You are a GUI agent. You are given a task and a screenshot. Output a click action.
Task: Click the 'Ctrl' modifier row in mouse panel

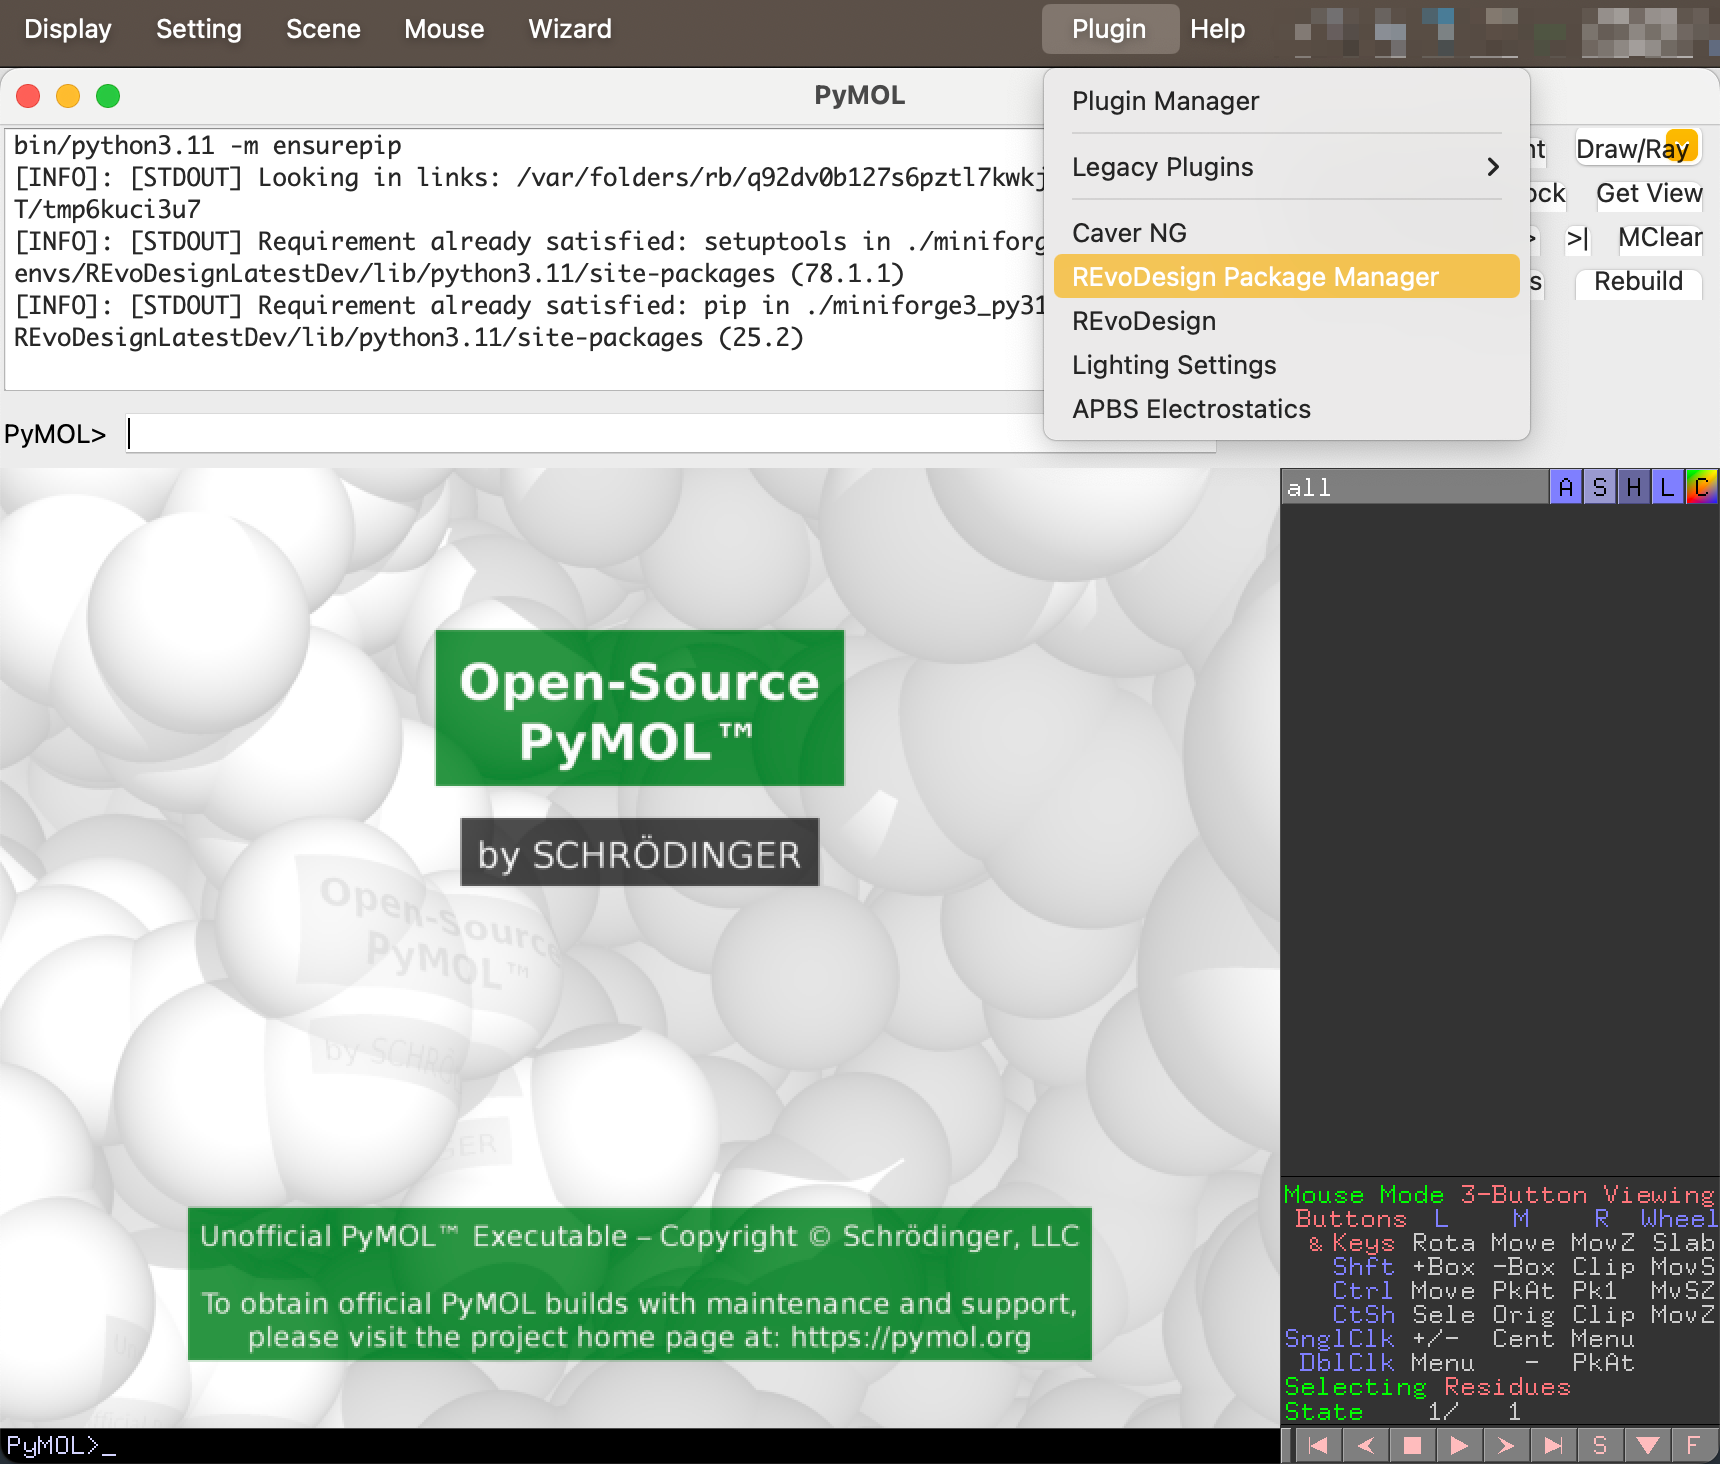(1523, 1291)
